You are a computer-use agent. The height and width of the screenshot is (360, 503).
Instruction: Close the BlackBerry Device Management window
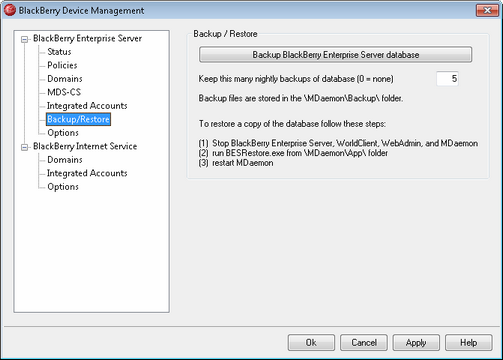pos(487,10)
